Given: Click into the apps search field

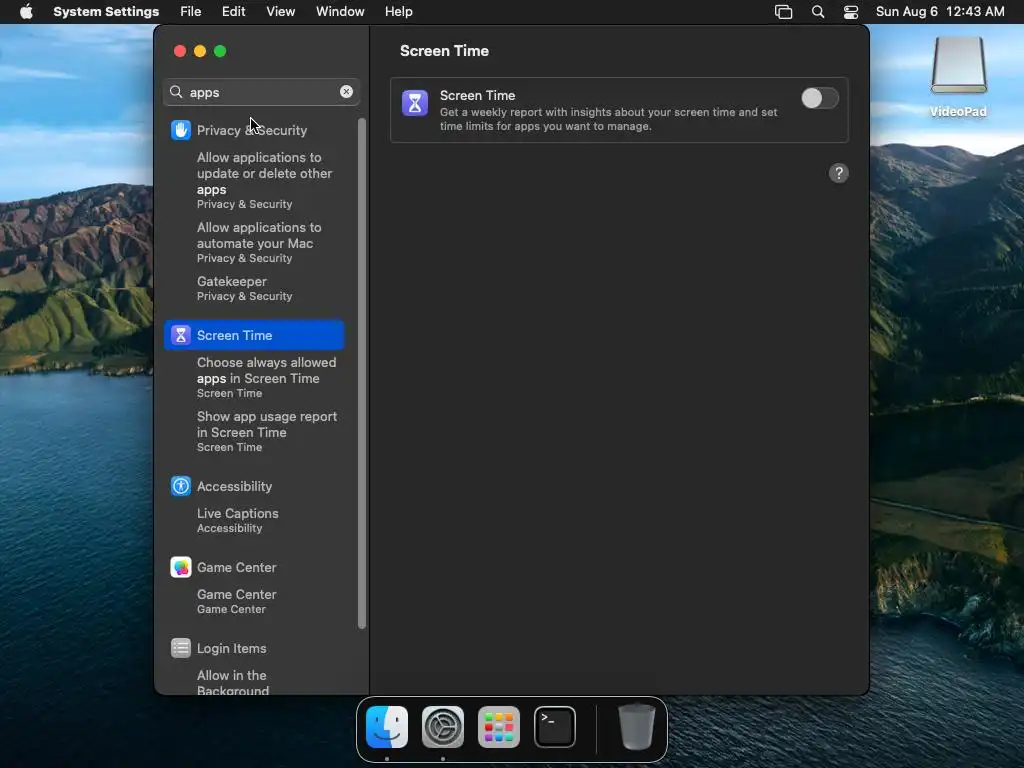Looking at the screenshot, I should [261, 92].
